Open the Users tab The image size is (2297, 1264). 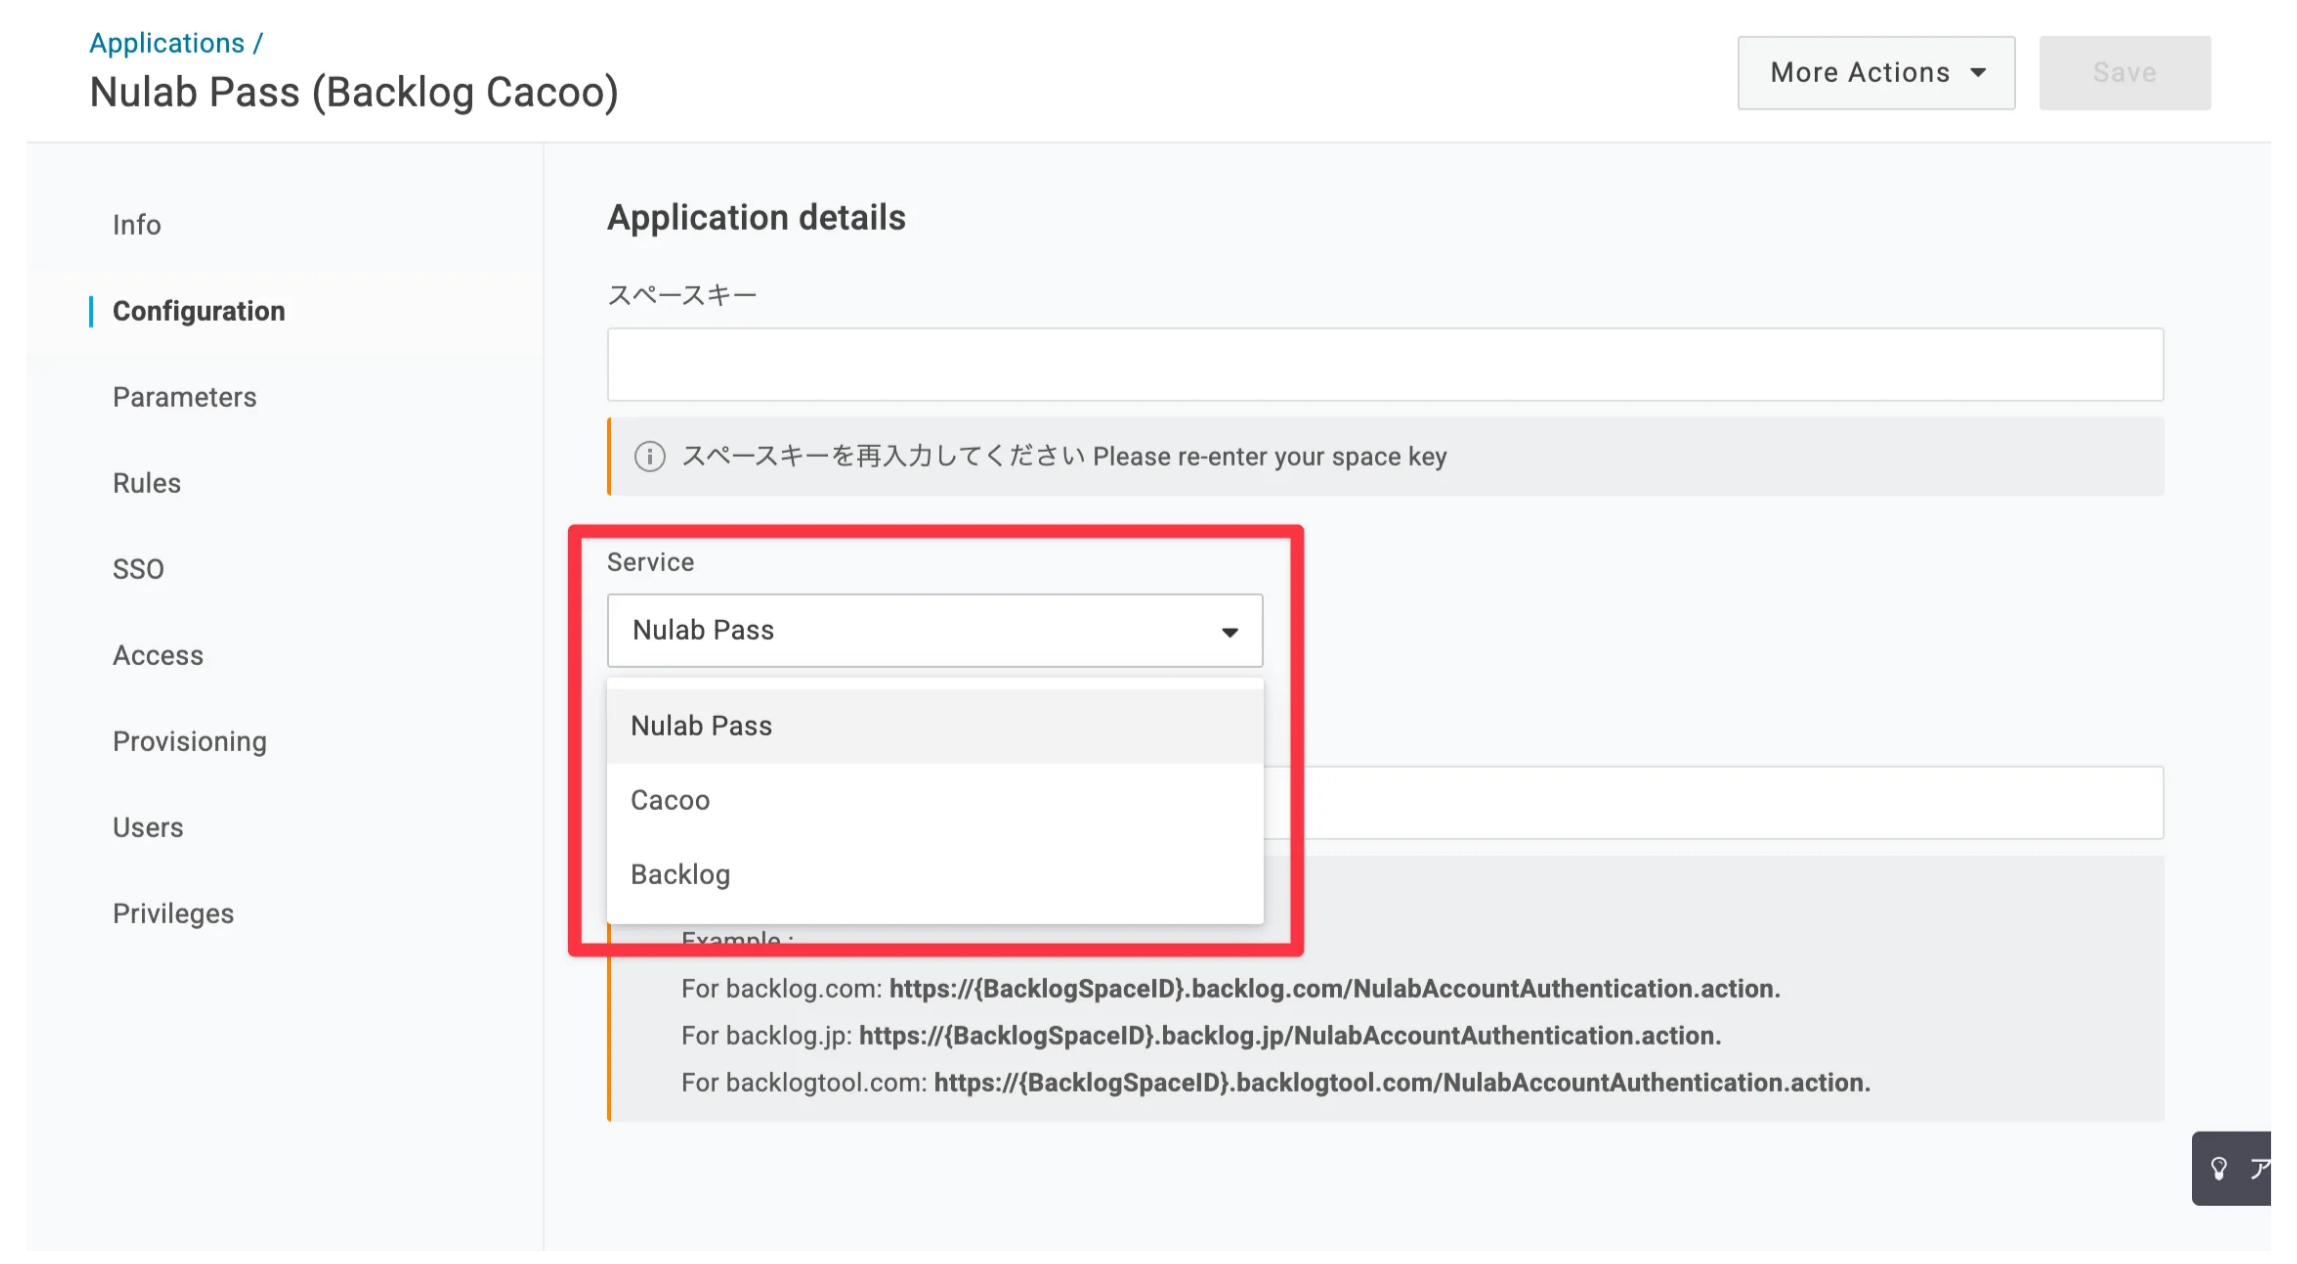pyautogui.click(x=148, y=827)
